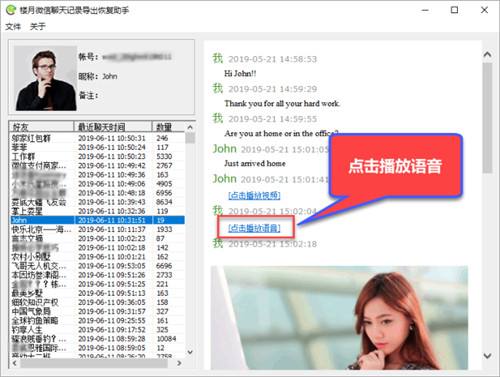This screenshot has height=377, width=500.
Task: Click the friend list horizontal scrollbar thumb
Action: [x=94, y=363]
